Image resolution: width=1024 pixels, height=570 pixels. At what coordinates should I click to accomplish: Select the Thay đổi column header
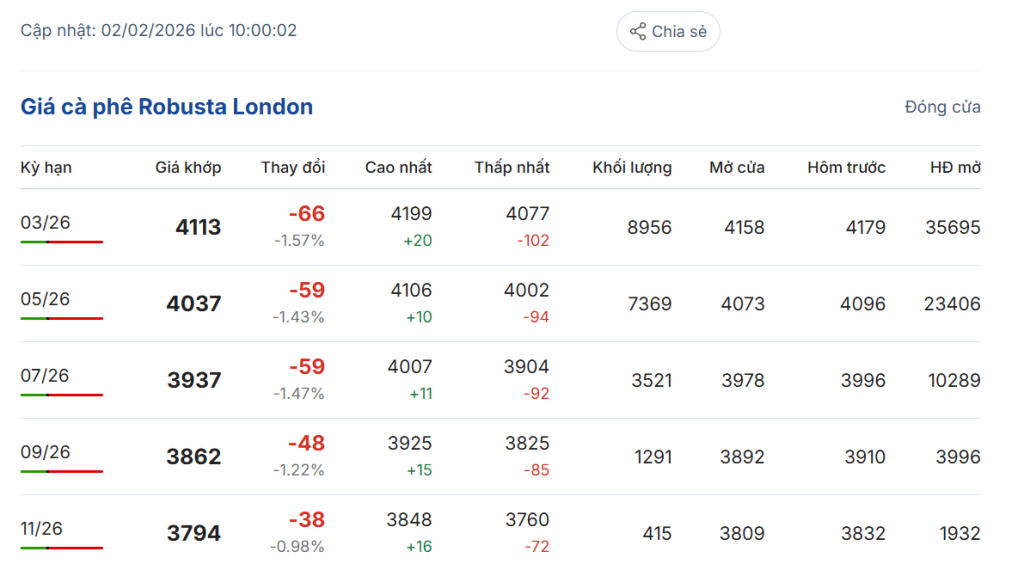tap(293, 167)
